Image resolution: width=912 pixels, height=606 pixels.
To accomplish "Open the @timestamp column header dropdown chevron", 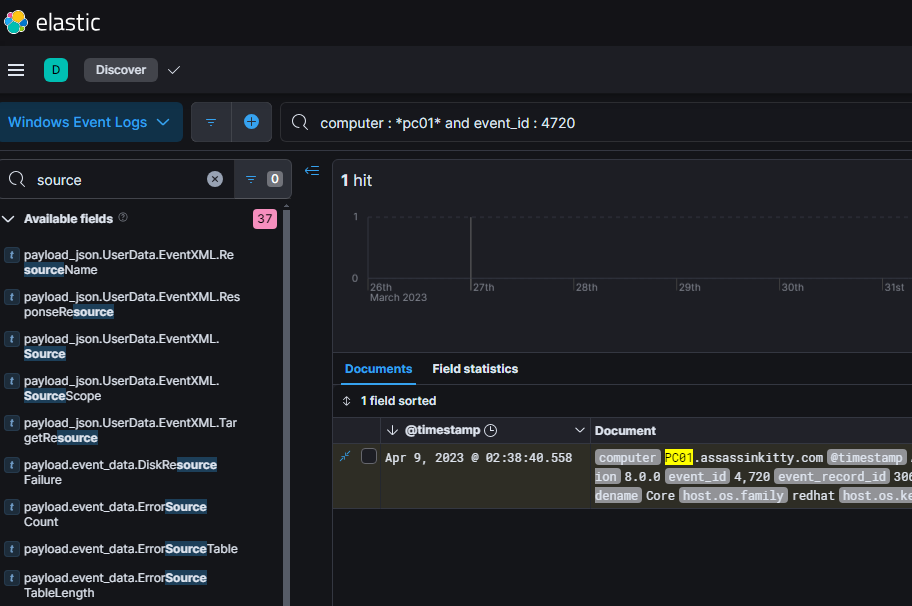I will 579,430.
